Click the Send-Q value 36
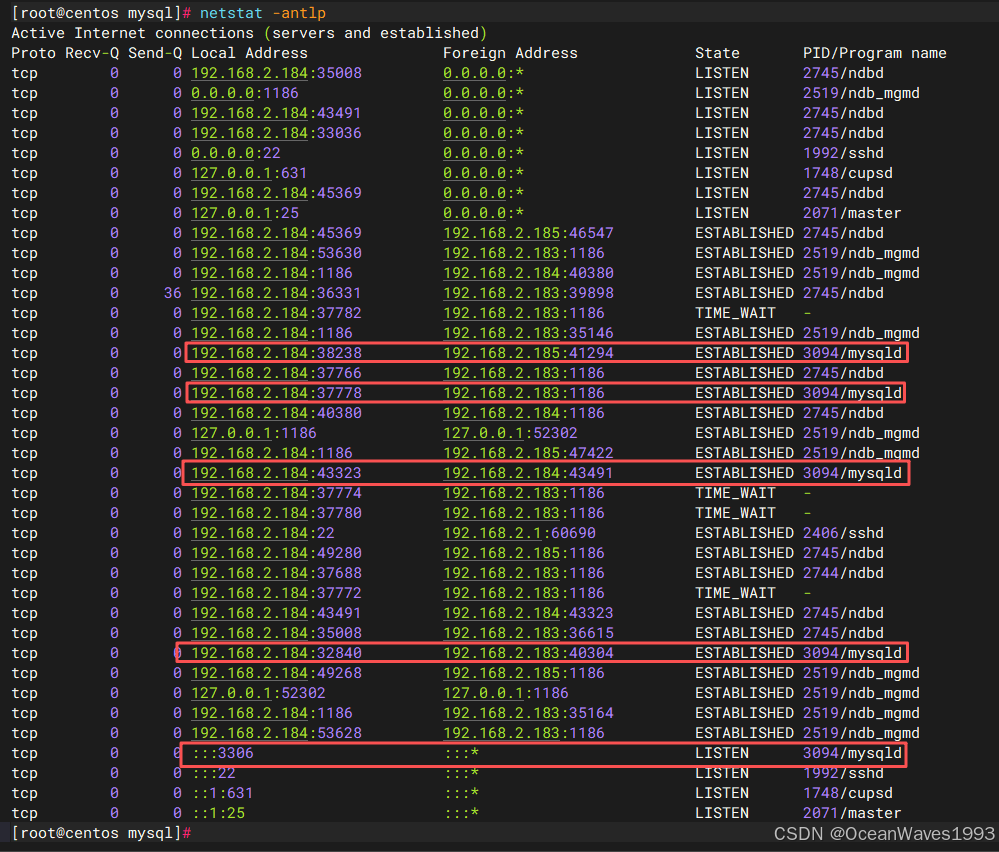This screenshot has height=852, width=999. 173,293
